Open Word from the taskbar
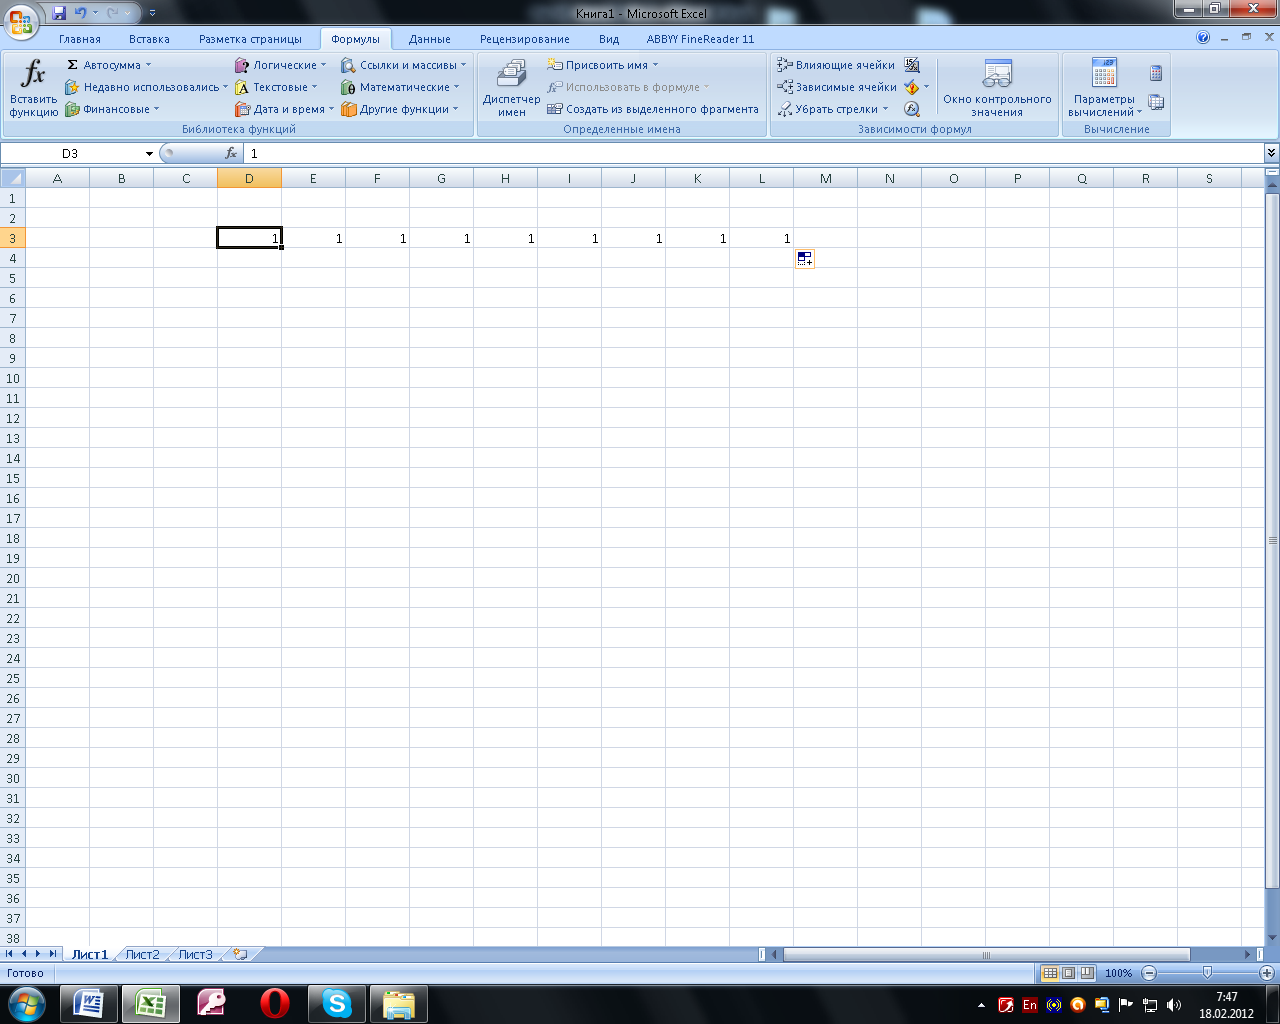 [x=89, y=1003]
